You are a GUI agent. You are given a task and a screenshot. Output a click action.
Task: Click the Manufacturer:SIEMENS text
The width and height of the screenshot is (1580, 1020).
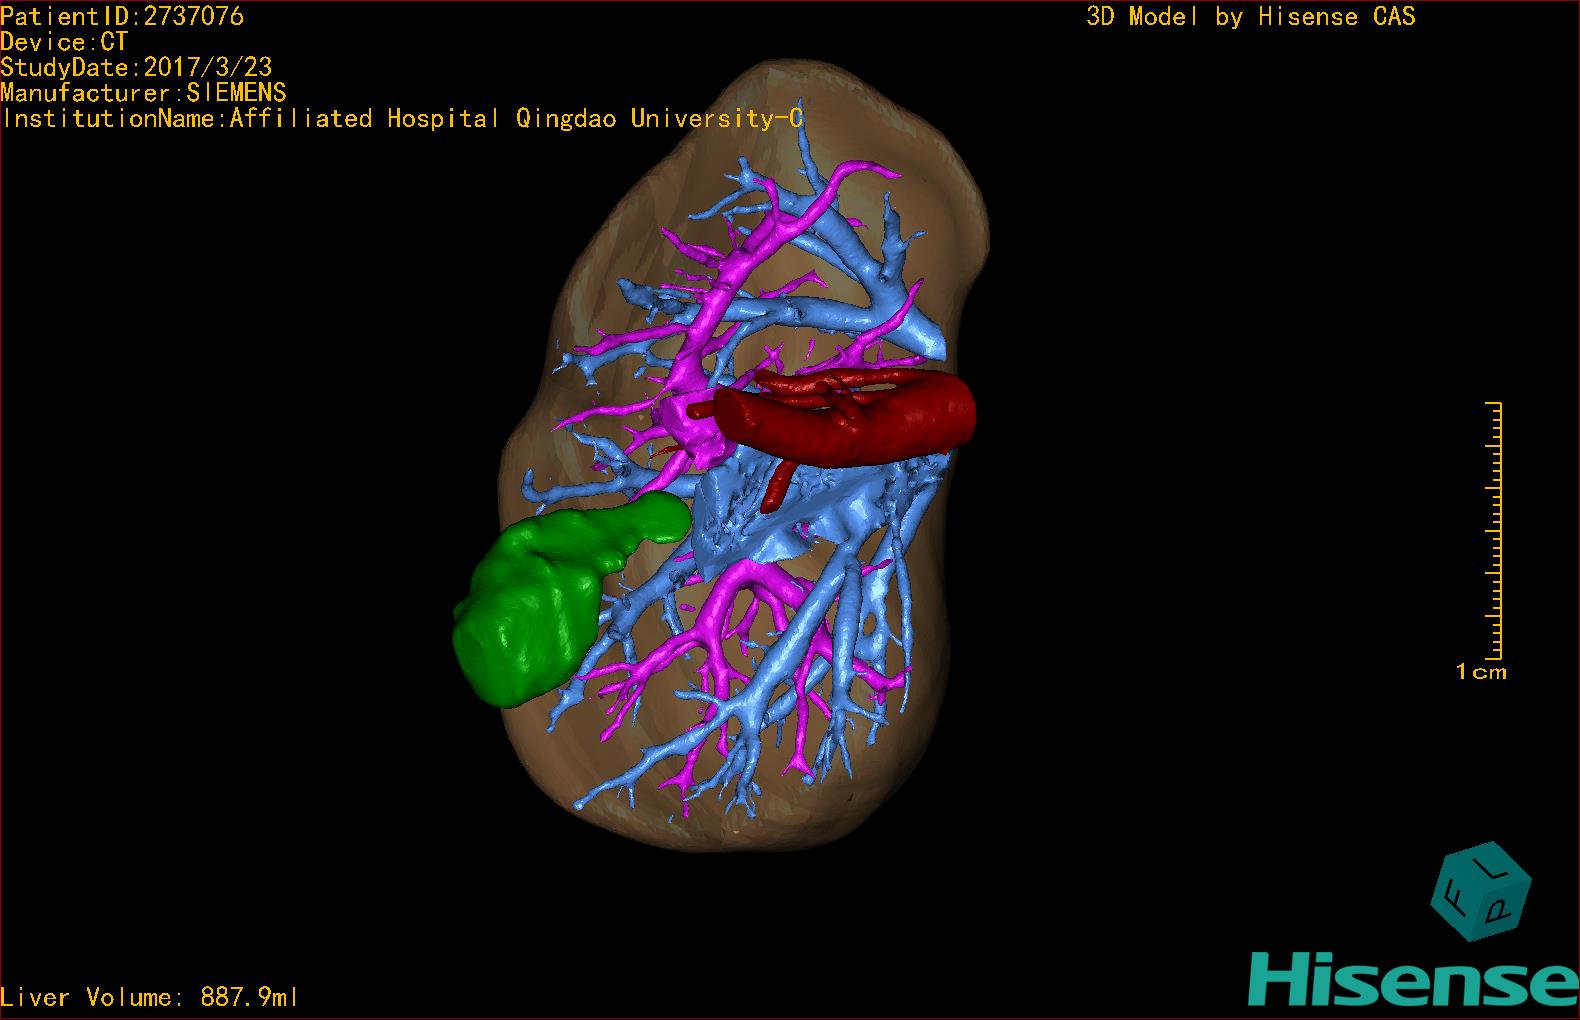pos(143,93)
